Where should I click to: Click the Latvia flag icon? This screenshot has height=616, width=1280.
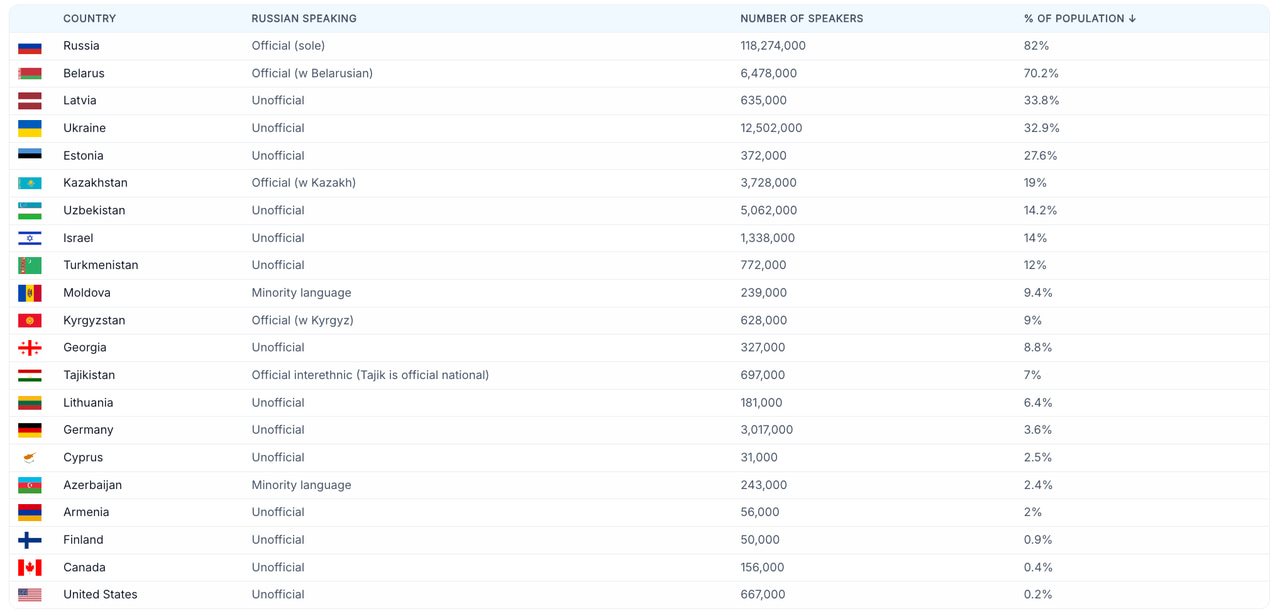click(x=30, y=101)
